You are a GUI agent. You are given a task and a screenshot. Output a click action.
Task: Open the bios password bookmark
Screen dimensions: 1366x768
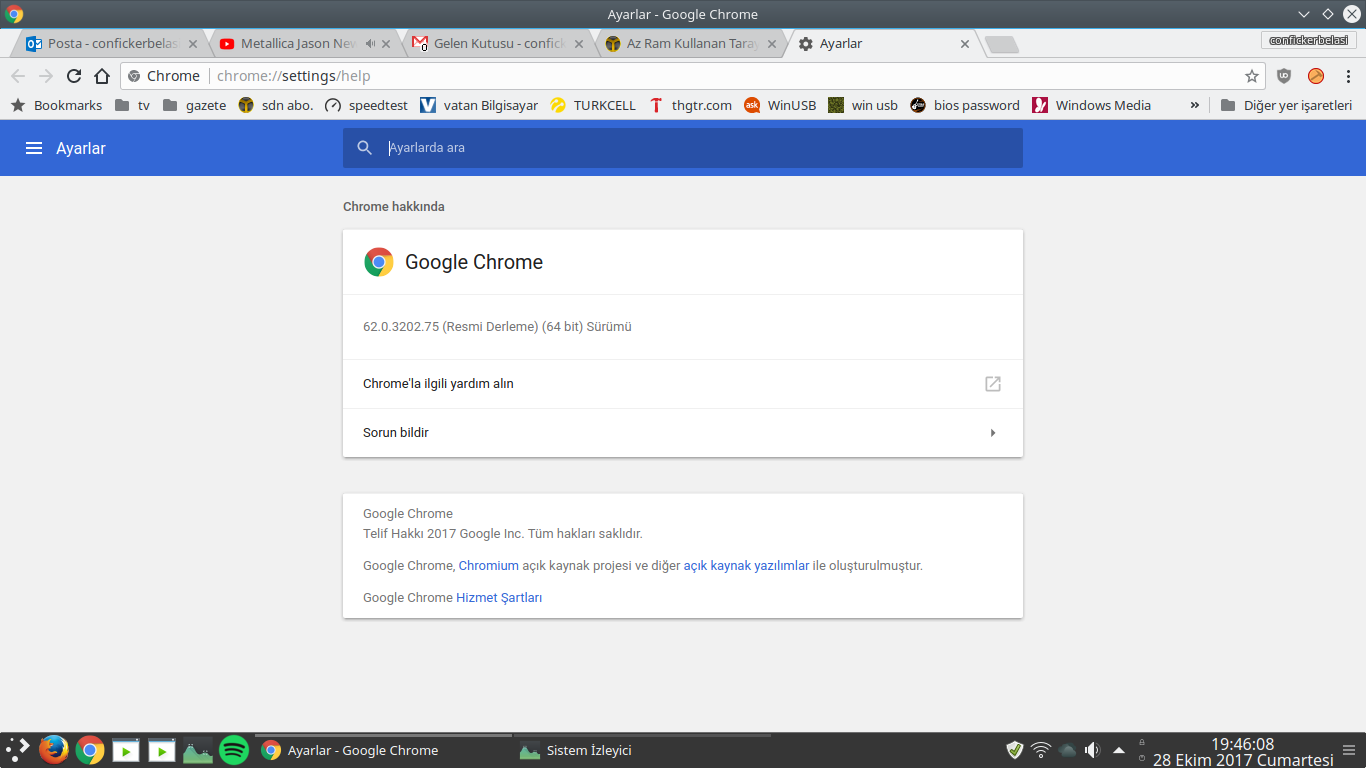[965, 105]
